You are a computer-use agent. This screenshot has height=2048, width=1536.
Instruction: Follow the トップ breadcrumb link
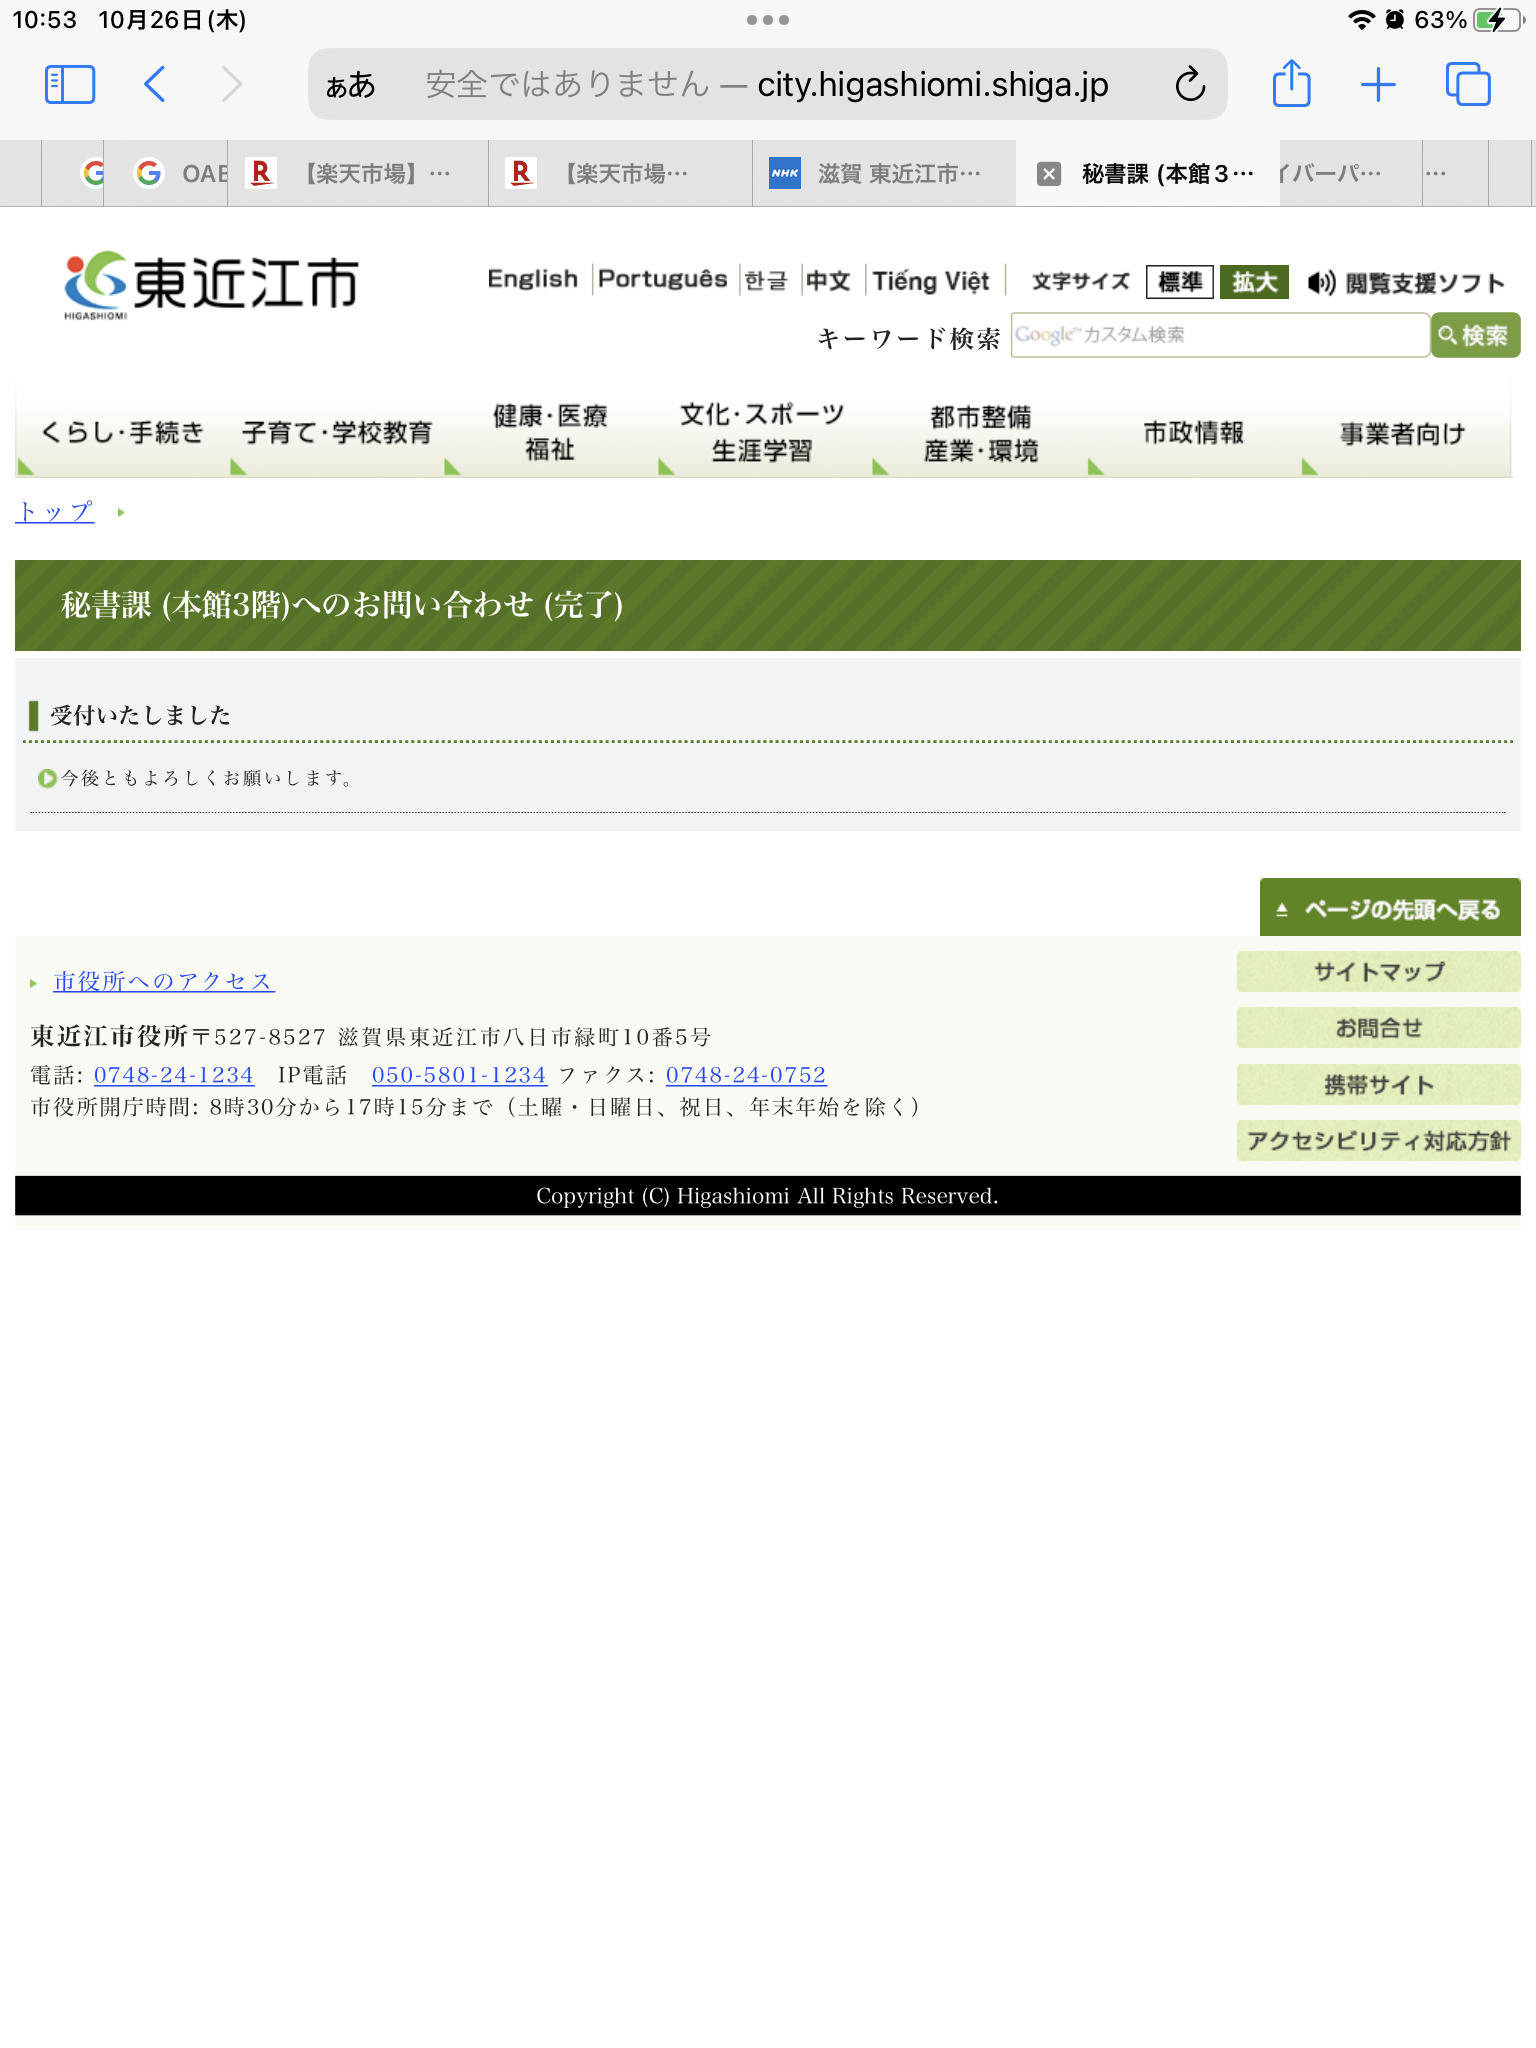coord(55,511)
